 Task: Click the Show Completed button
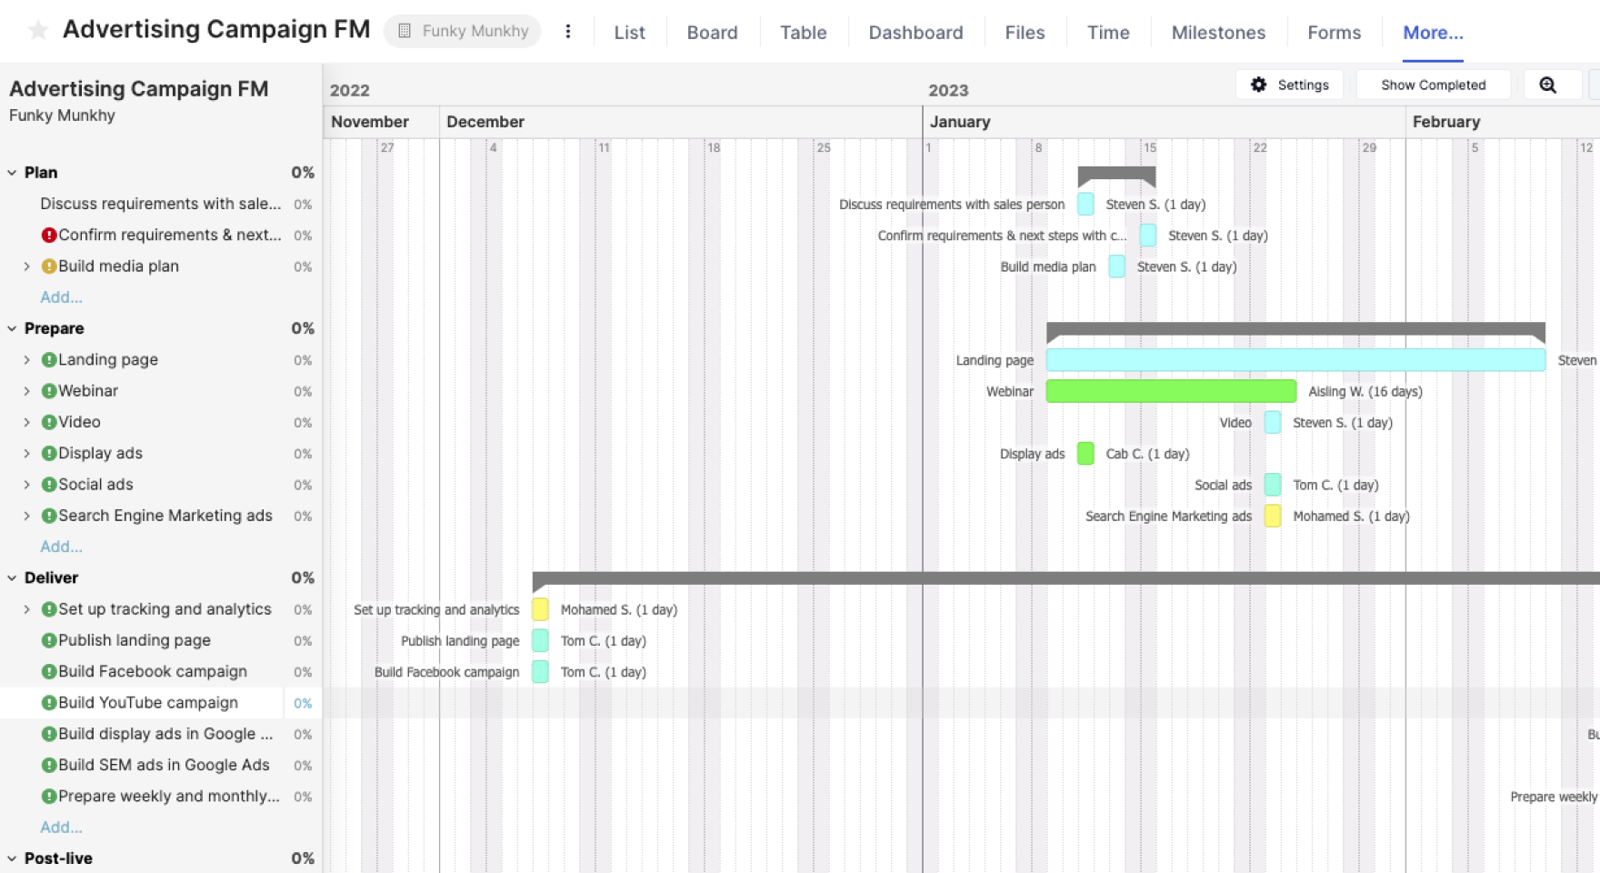[1433, 85]
